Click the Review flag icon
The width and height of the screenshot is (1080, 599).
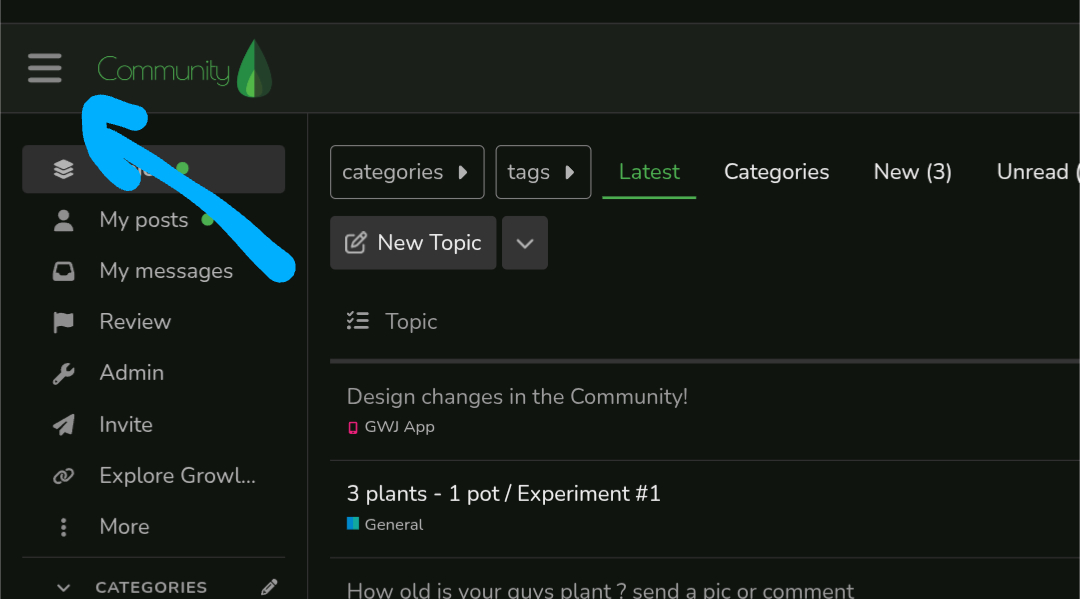(64, 322)
